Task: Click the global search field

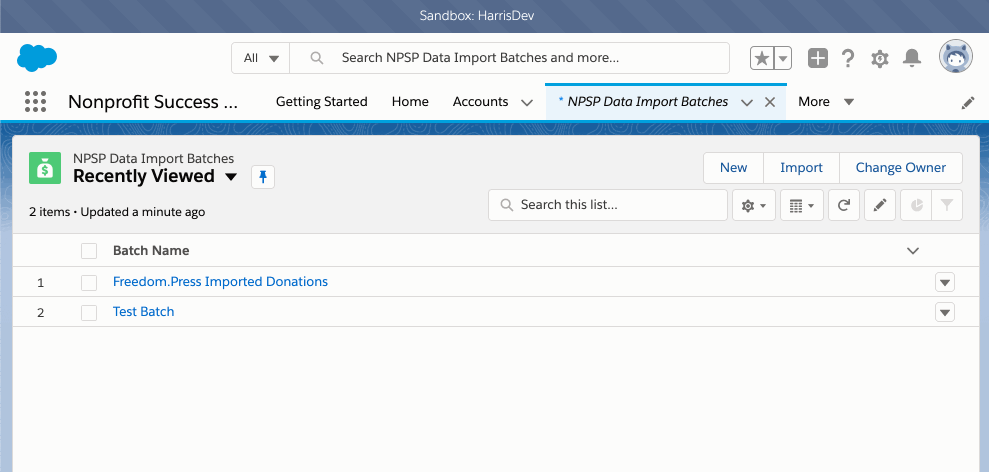Action: [510, 58]
